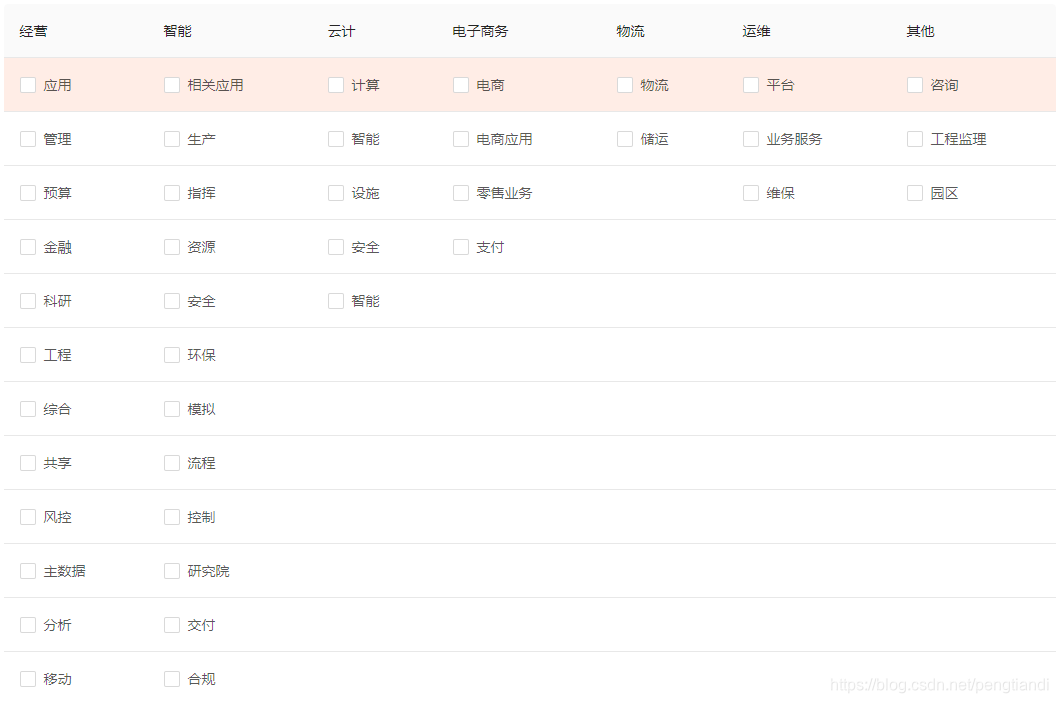Toggle the 环保 checkbox
Image resolution: width=1058 pixels, height=703 pixels.
172,355
